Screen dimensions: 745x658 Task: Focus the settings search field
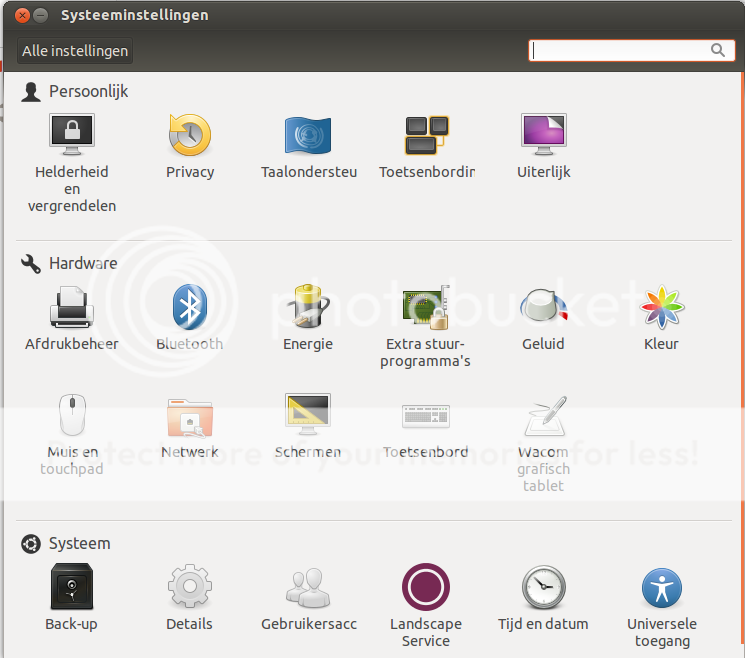pos(620,50)
